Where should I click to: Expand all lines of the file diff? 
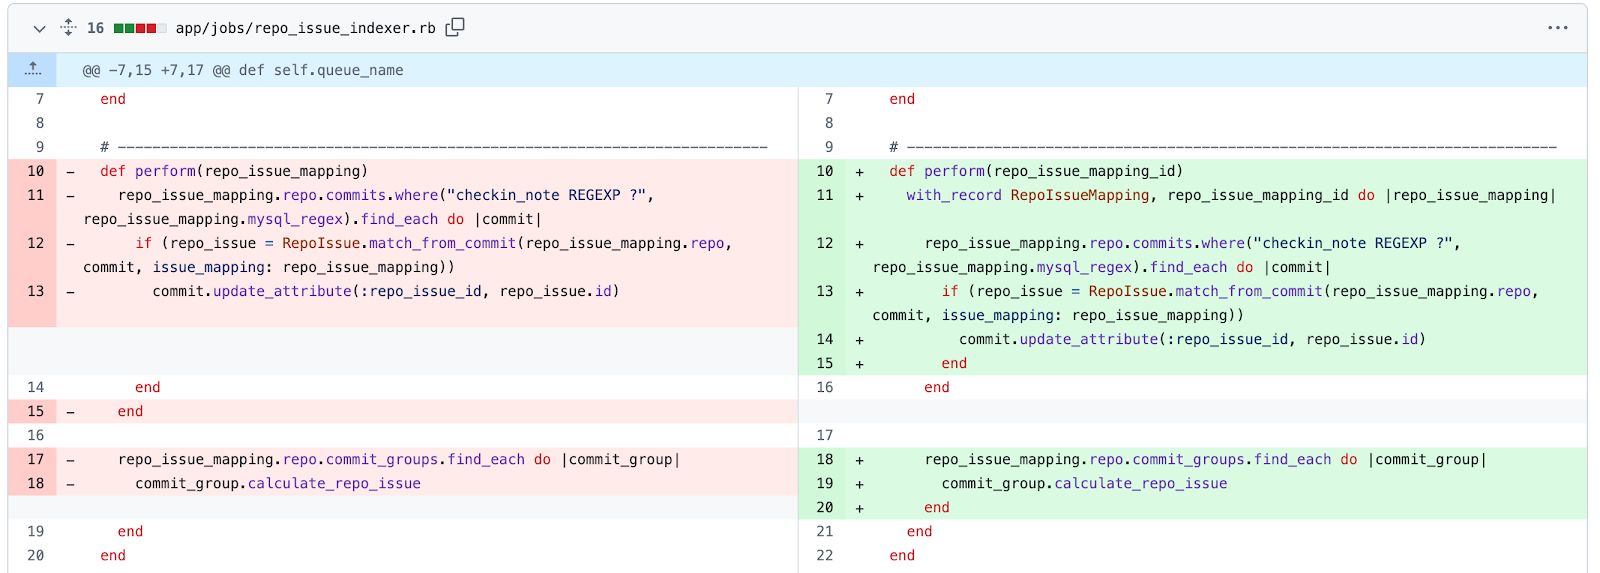click(68, 28)
